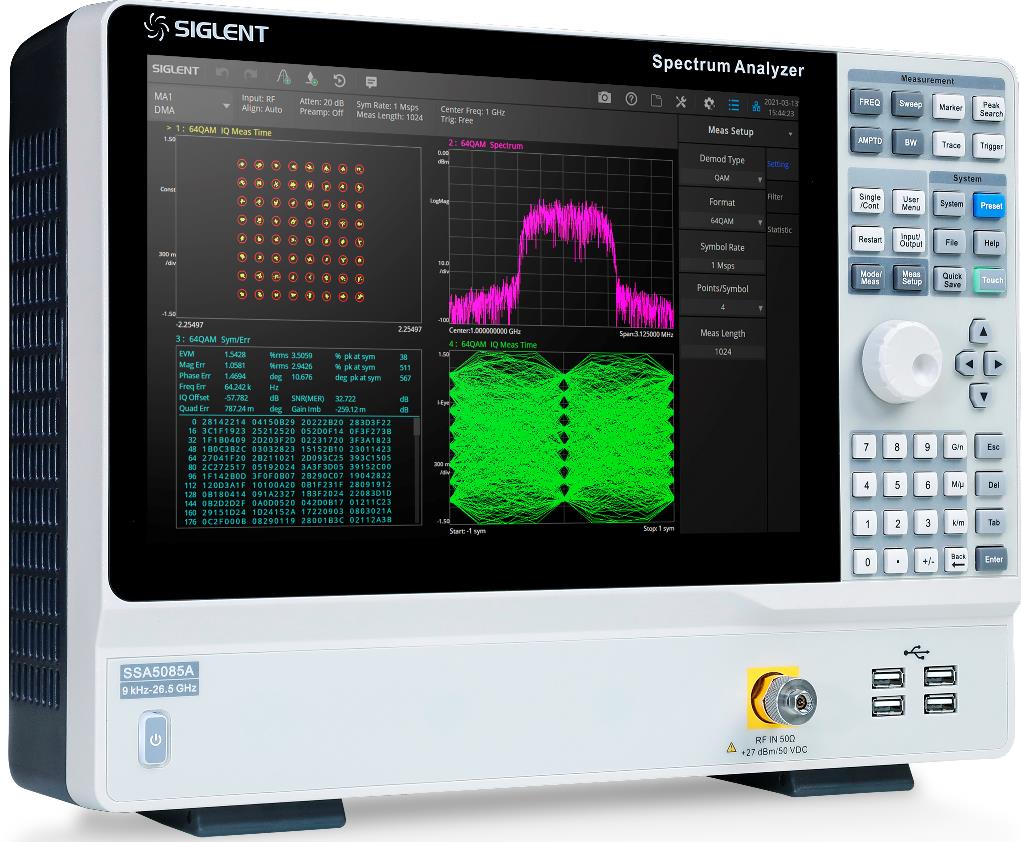Click the file document icon in toolbar
This screenshot has height=842, width=1021.
[656, 100]
